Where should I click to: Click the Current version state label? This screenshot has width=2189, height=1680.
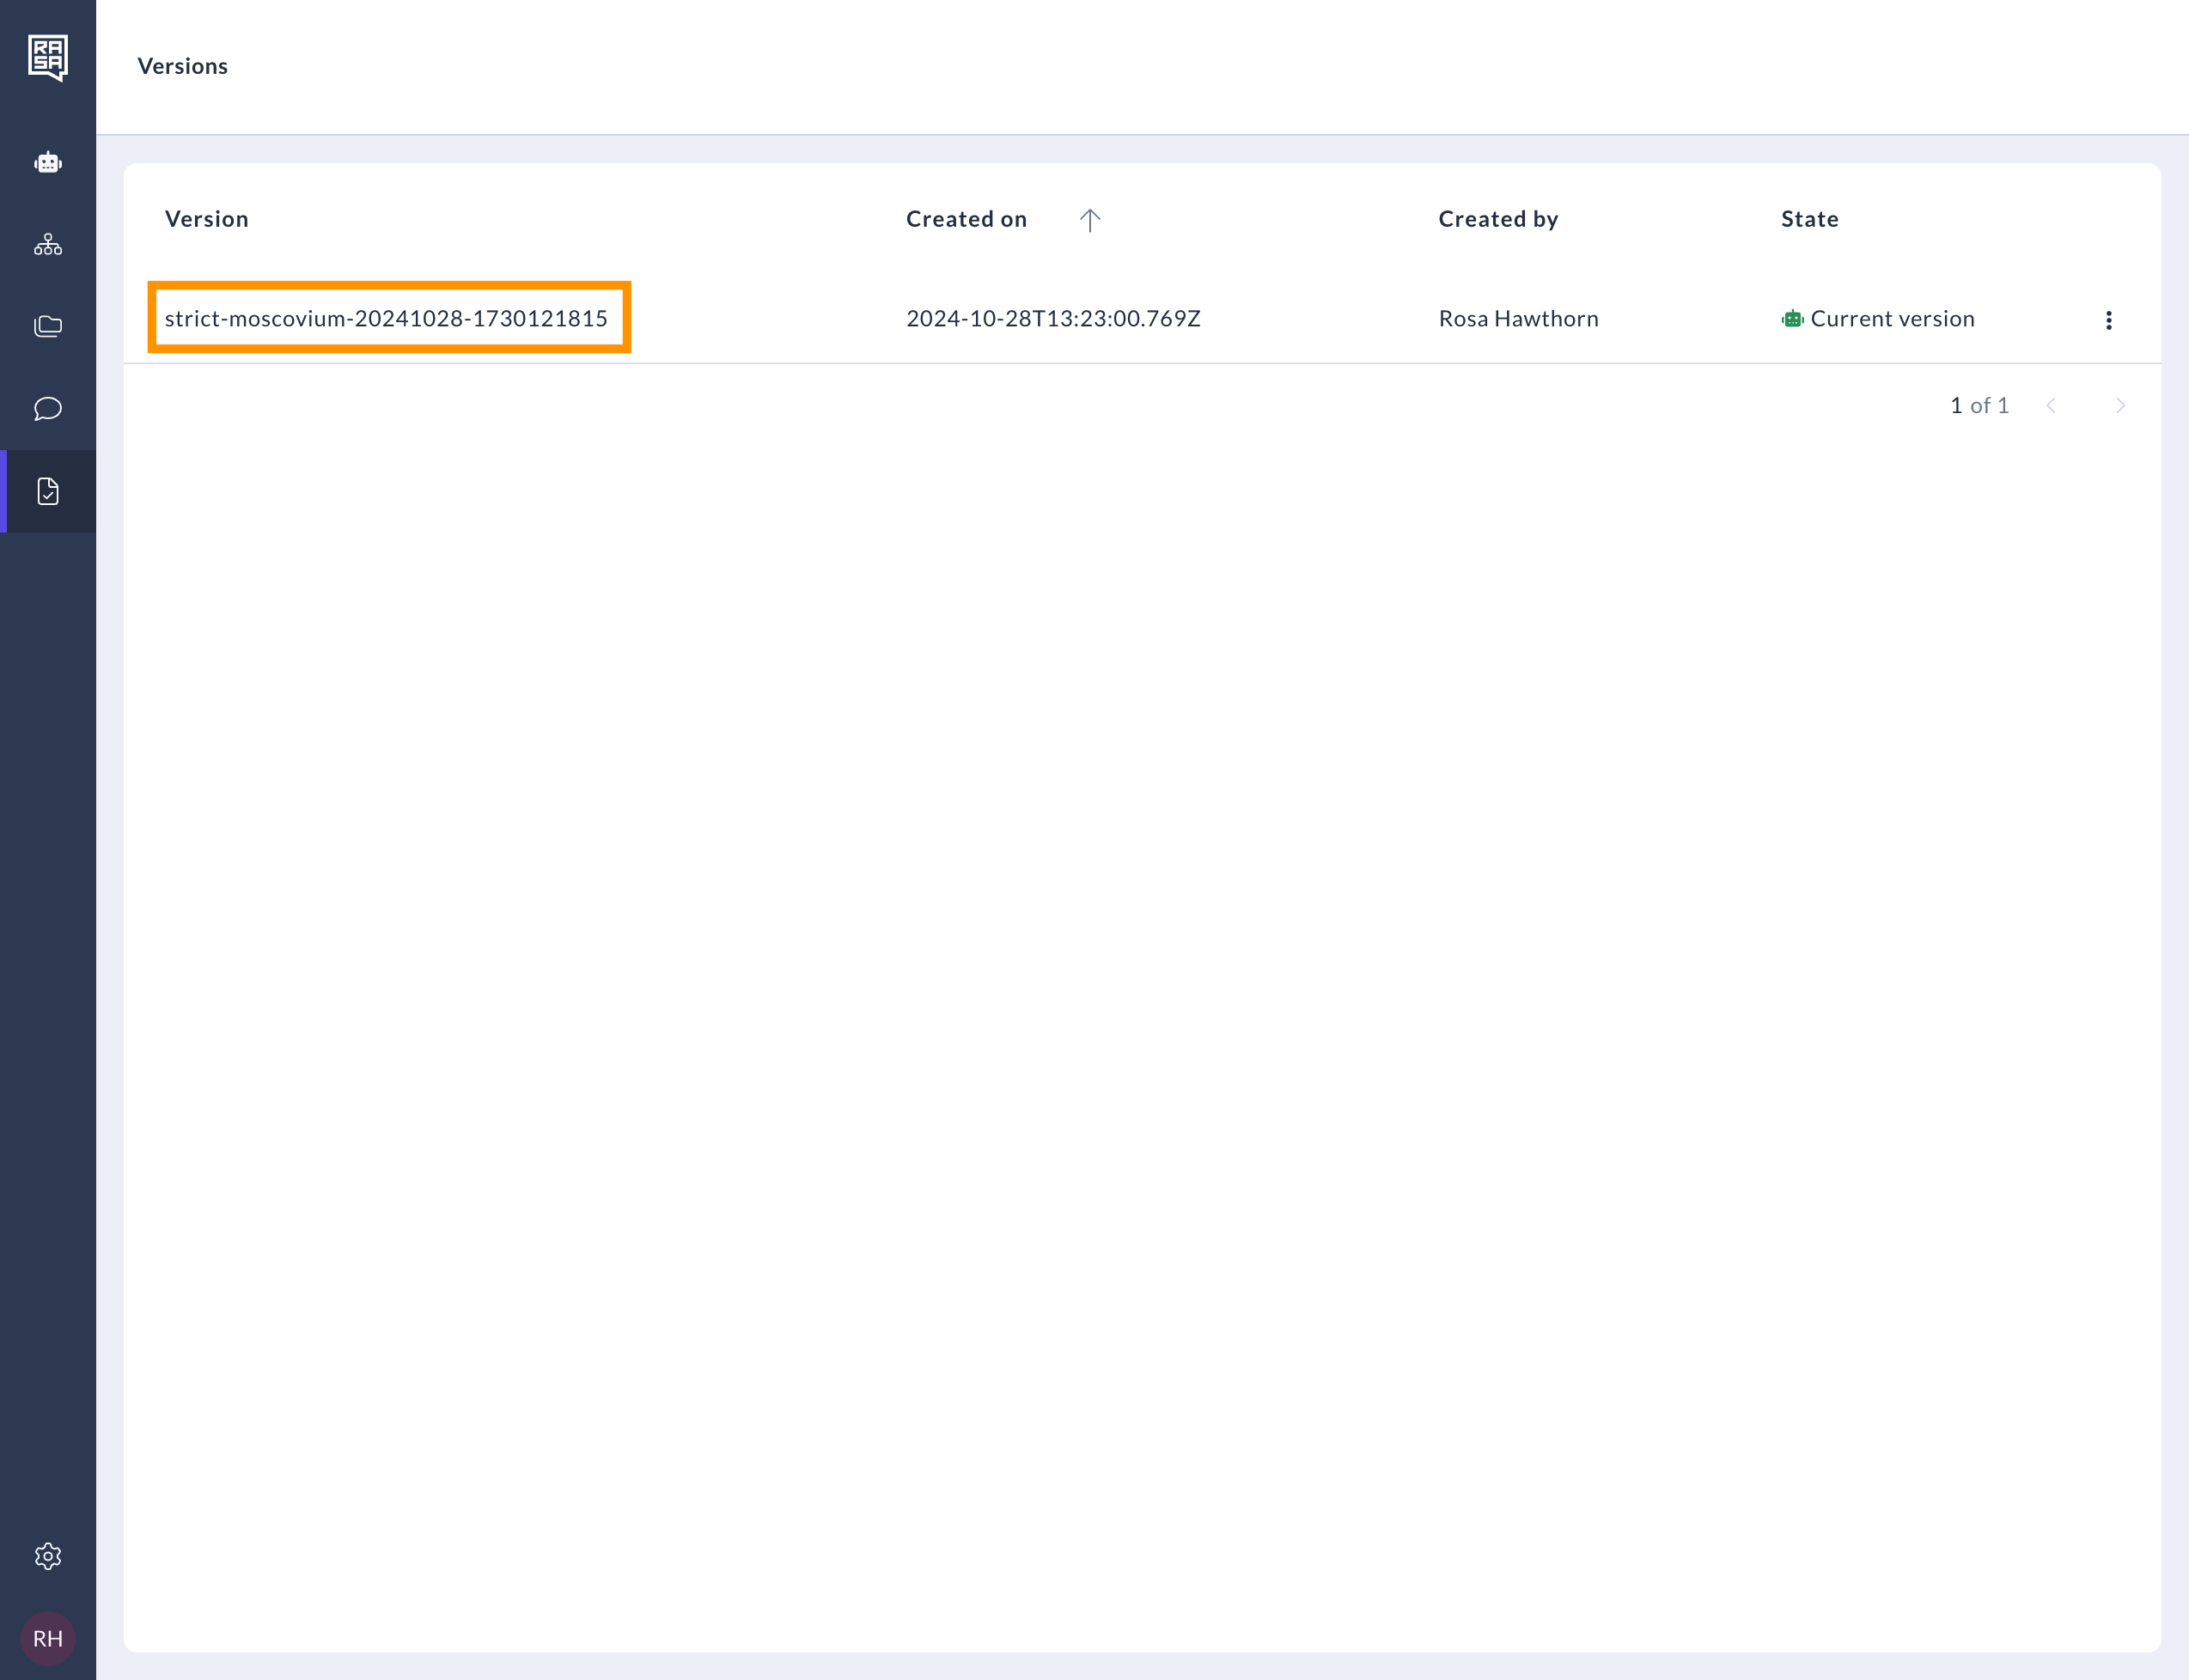tap(1892, 319)
